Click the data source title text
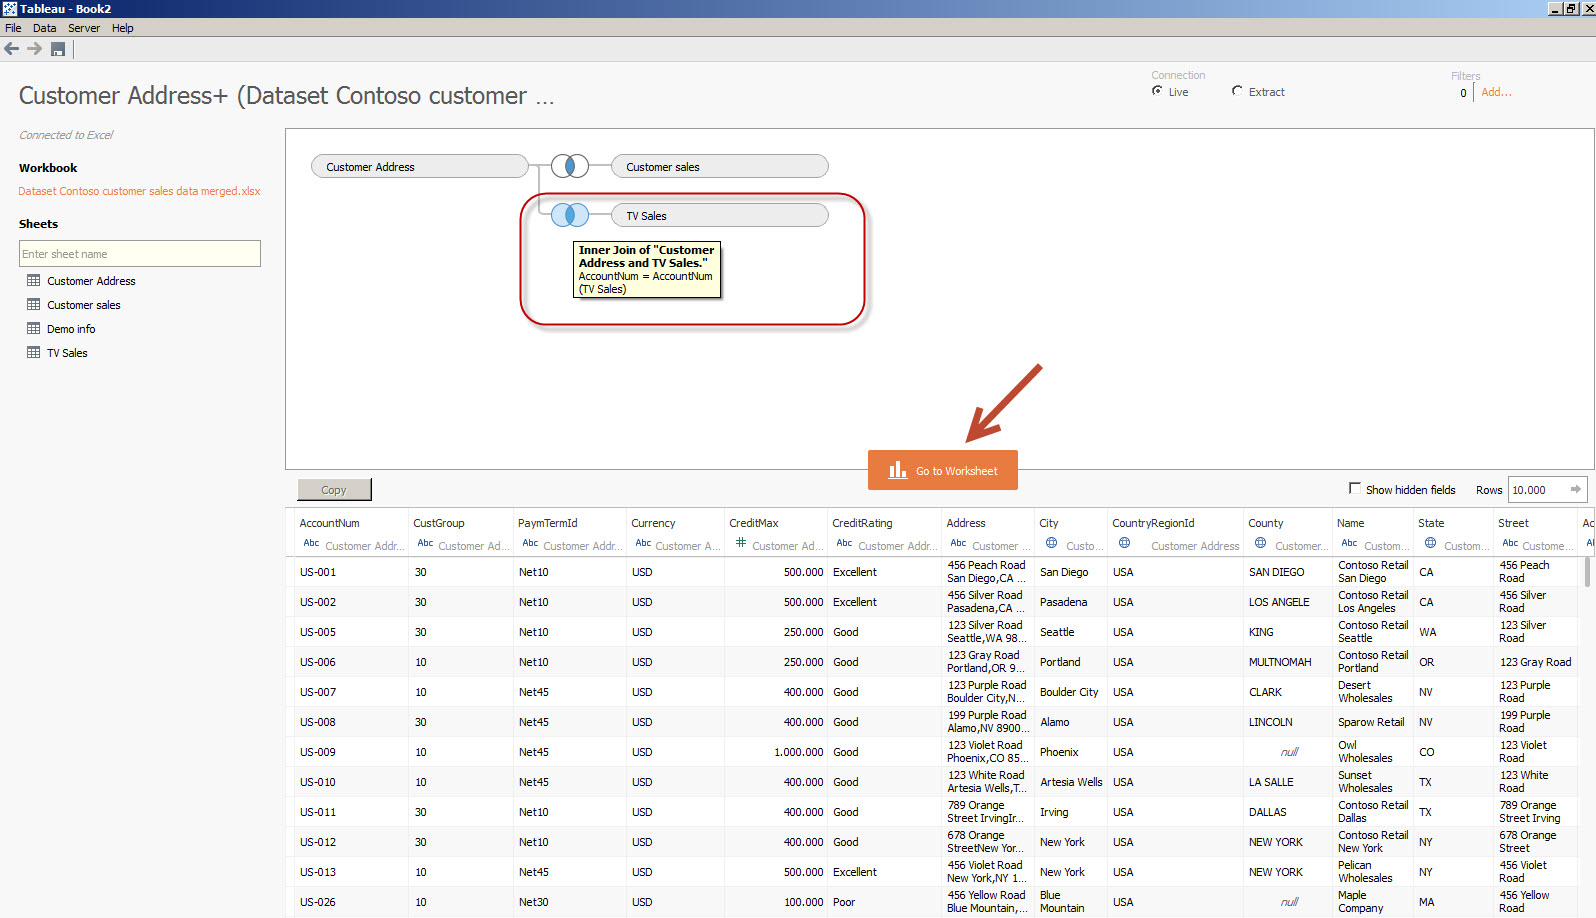This screenshot has height=918, width=1596. coord(286,96)
